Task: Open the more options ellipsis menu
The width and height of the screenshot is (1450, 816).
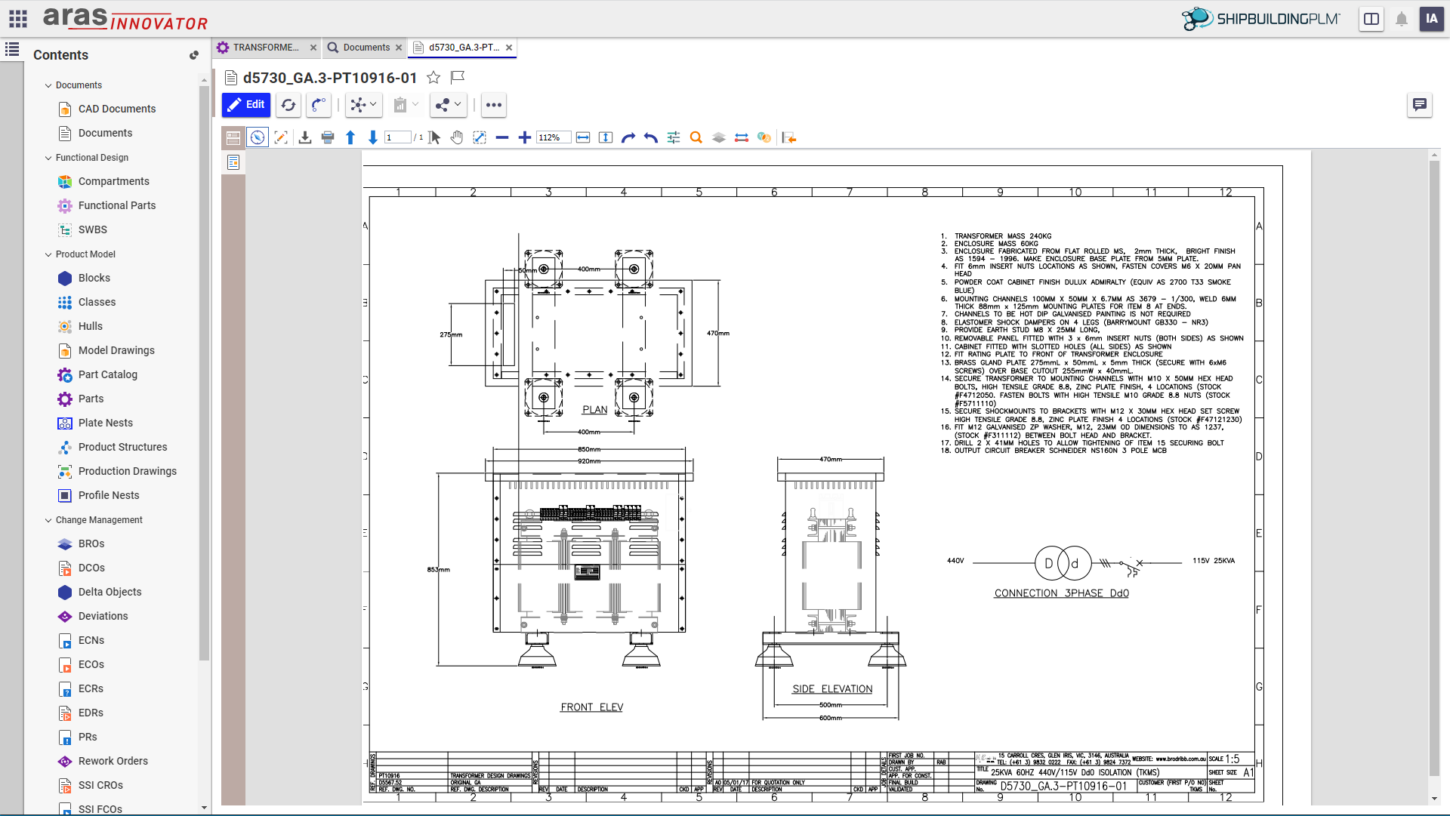Action: click(494, 104)
